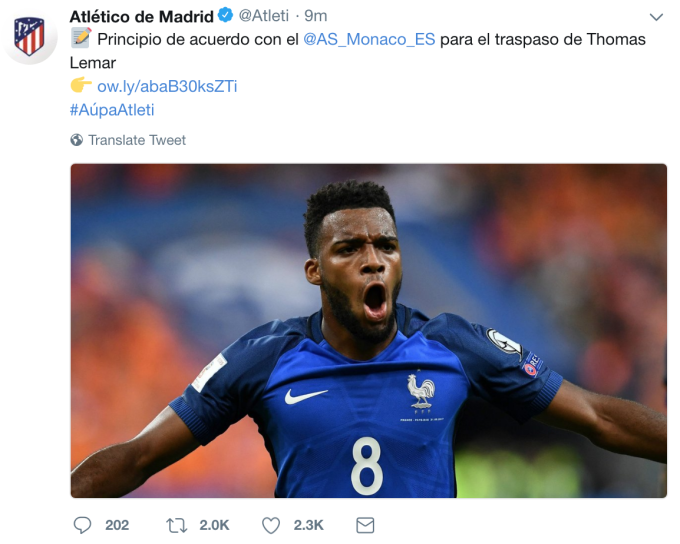Click the Atlético de Madrid crest avatar
The image size is (680, 544).
tap(29, 36)
